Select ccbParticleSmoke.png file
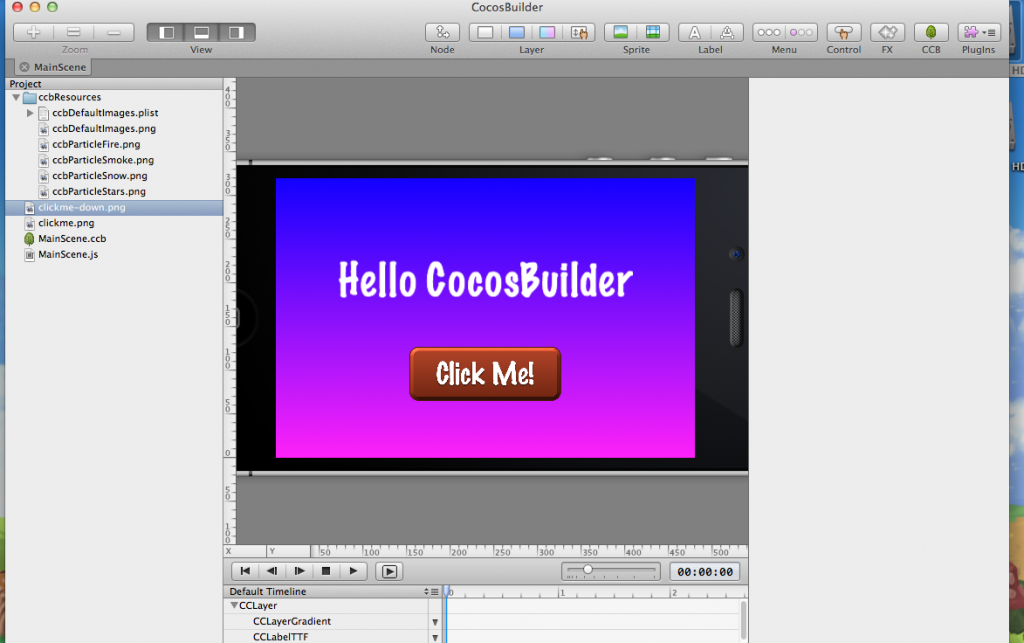 coord(103,160)
